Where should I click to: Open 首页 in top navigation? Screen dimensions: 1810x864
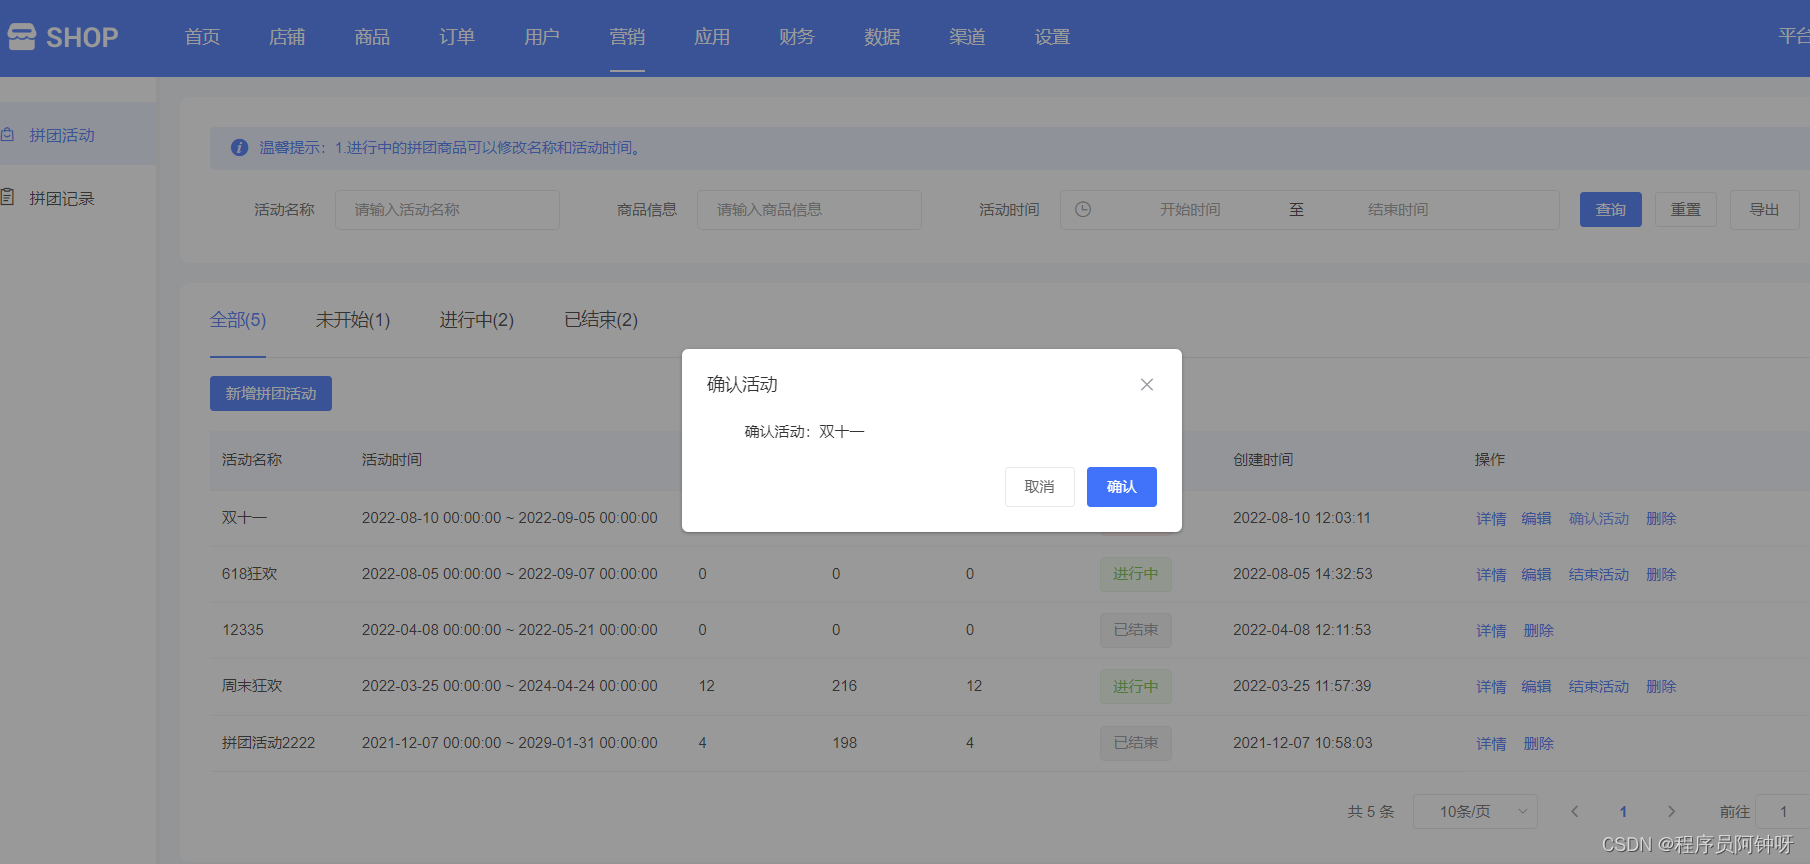point(202,37)
